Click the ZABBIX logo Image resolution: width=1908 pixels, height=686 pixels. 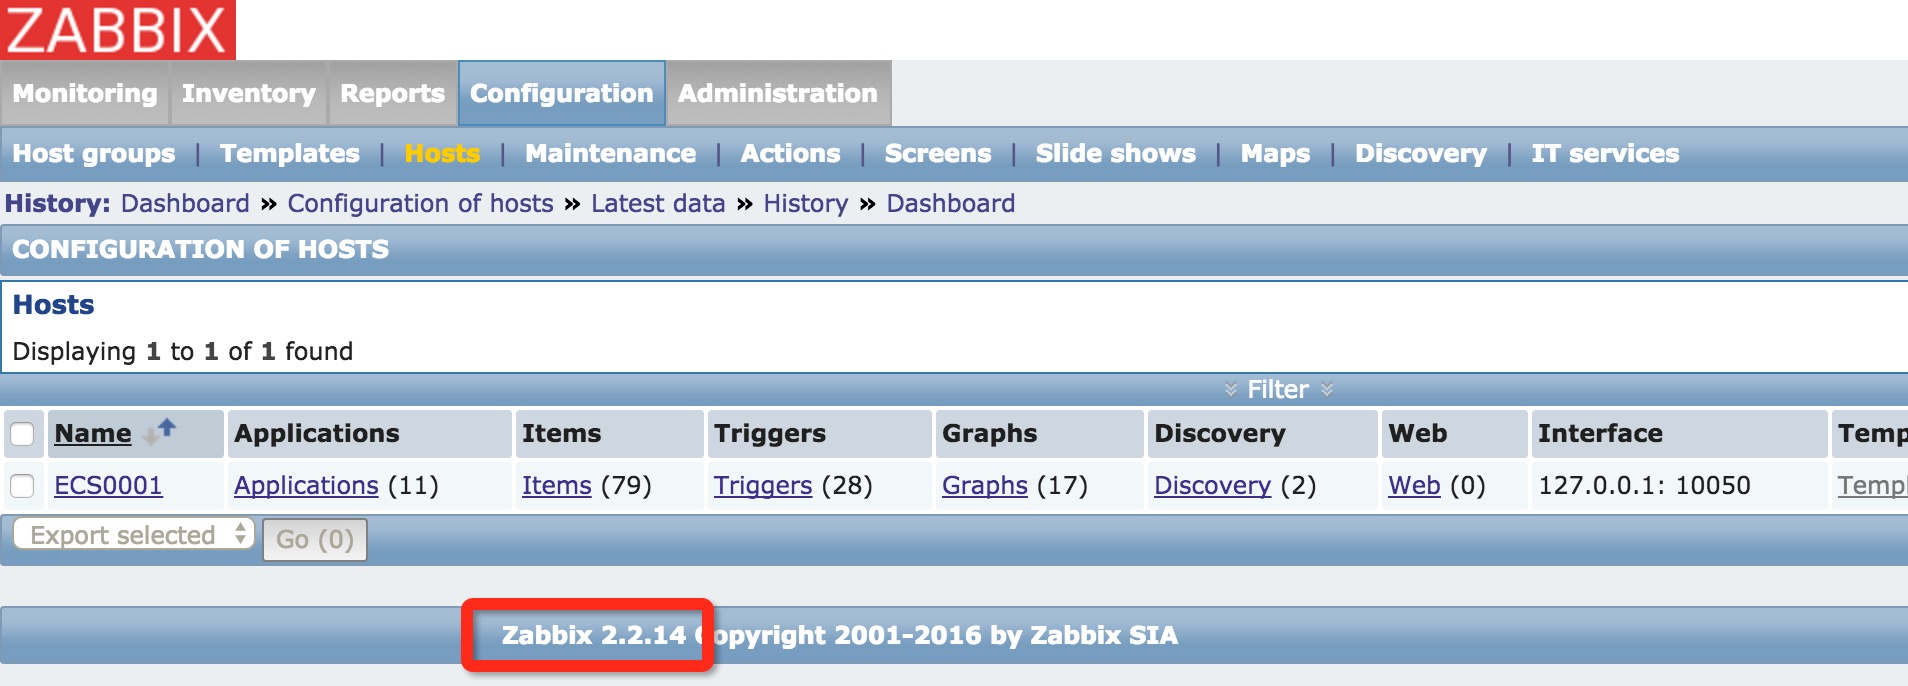click(x=118, y=29)
